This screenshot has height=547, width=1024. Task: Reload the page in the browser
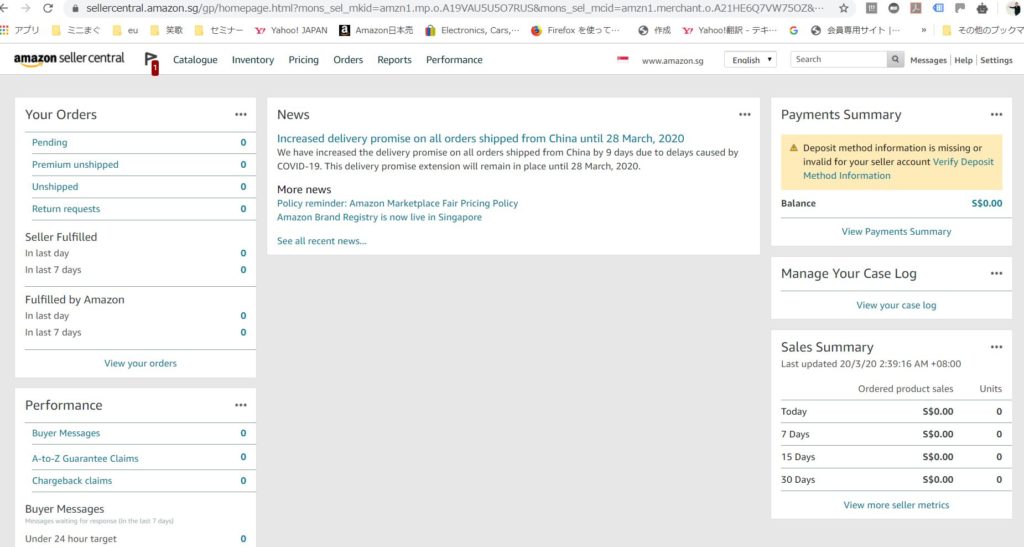pyautogui.click(x=47, y=8)
